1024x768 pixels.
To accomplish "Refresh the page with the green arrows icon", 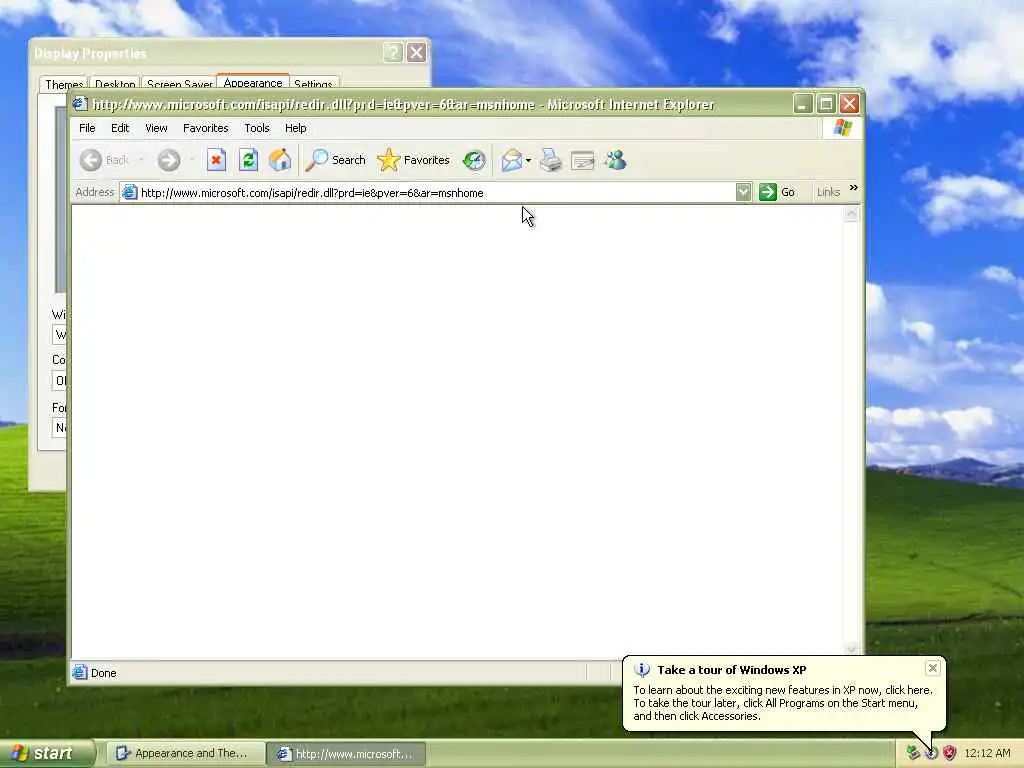I will (248, 160).
